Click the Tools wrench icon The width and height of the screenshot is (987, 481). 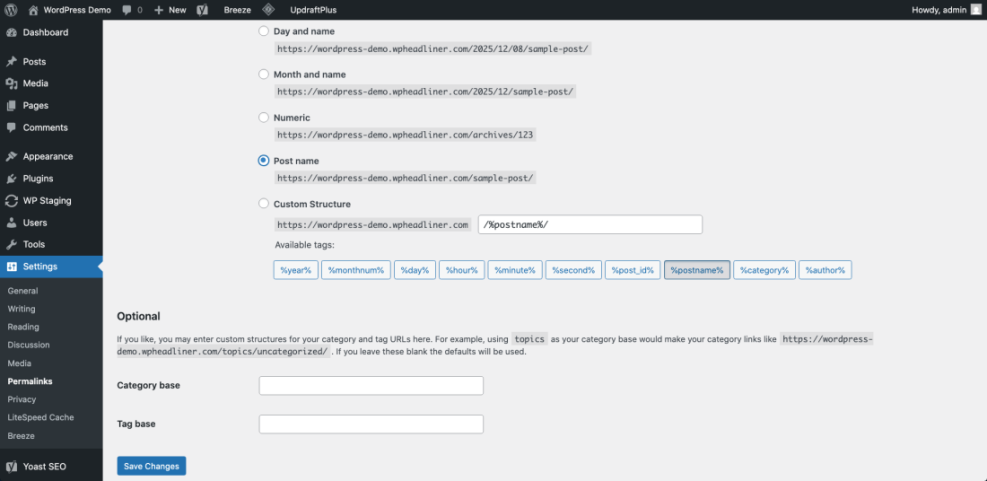11,244
